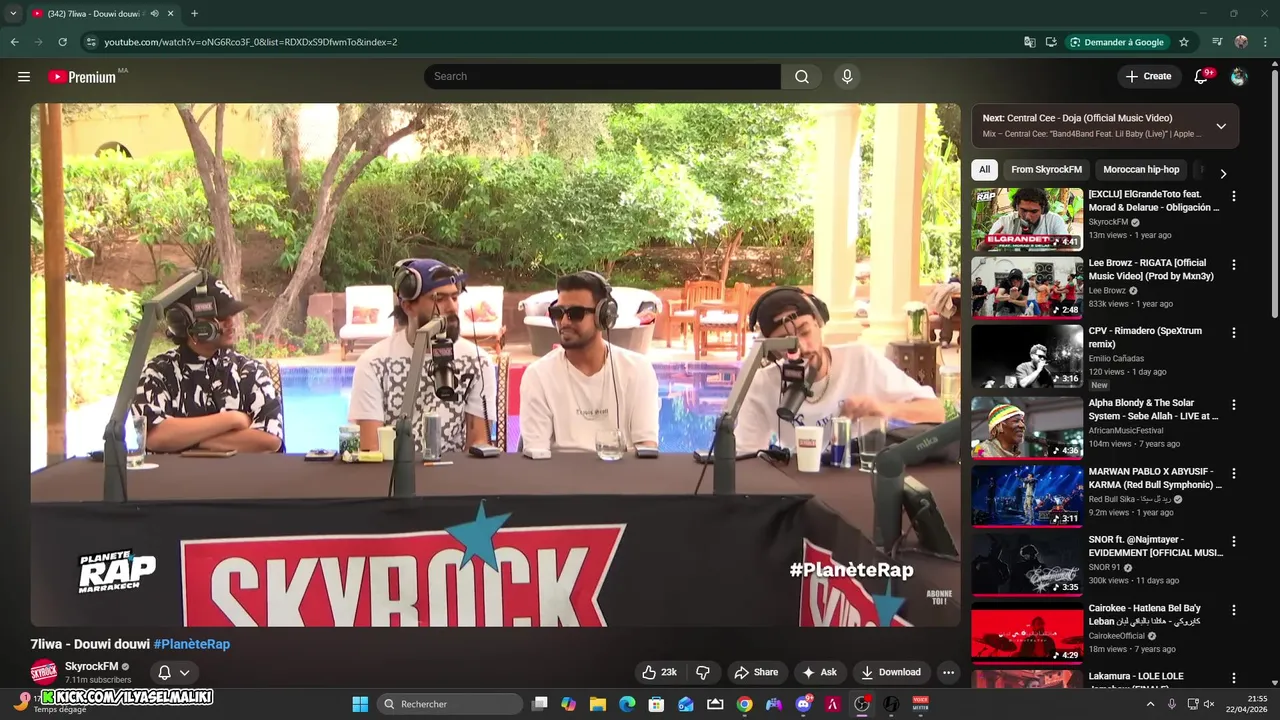Select the From SkyrockFM chip
The image size is (1280, 720).
click(x=1046, y=170)
